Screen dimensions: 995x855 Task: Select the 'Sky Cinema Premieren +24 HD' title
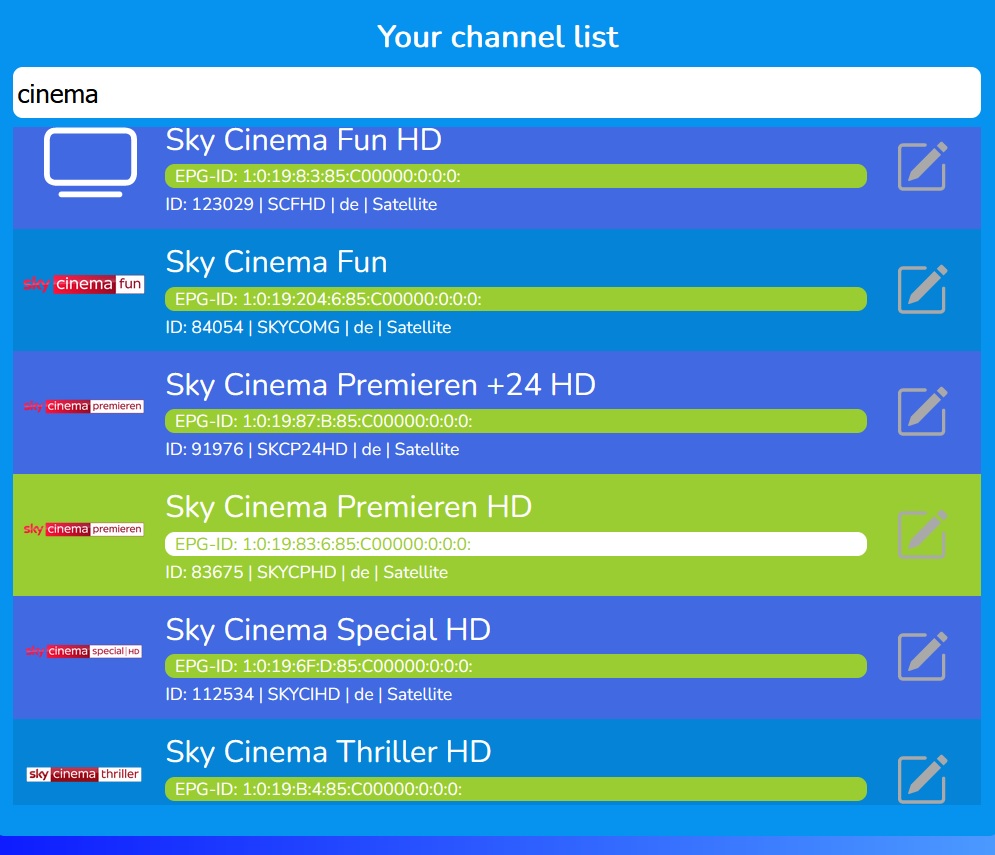[x=380, y=385]
